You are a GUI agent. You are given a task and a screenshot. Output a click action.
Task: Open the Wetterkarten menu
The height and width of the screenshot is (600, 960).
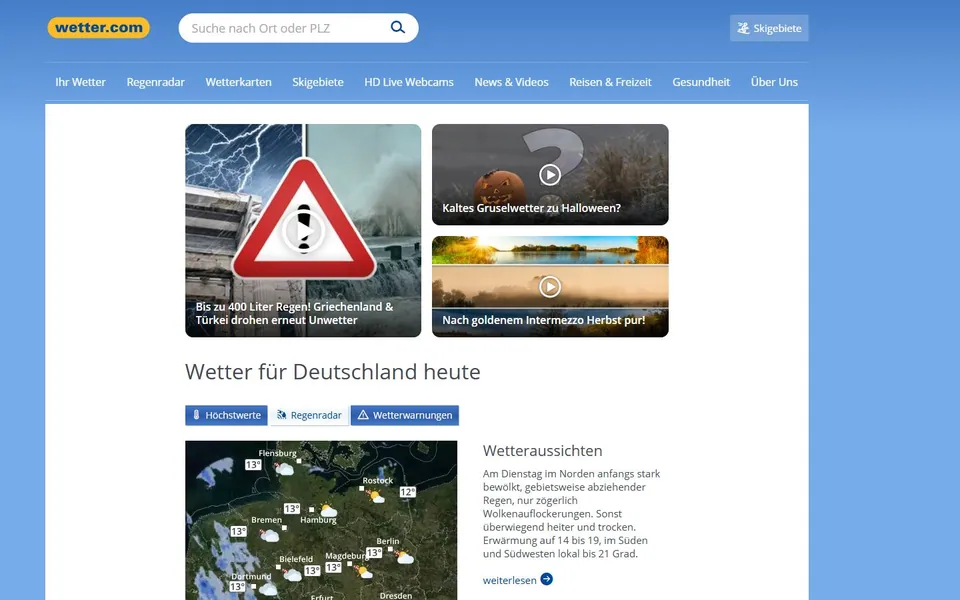pos(238,82)
